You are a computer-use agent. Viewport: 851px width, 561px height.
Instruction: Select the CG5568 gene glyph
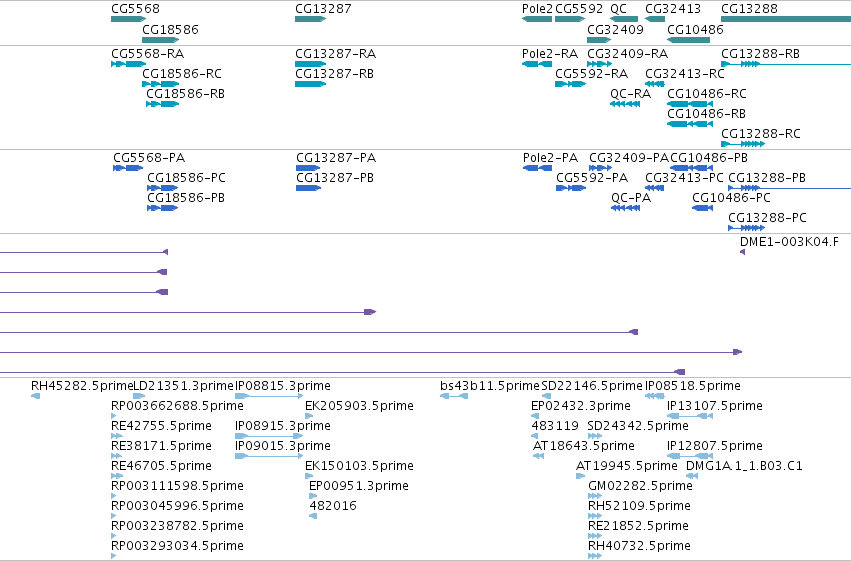coord(129,19)
